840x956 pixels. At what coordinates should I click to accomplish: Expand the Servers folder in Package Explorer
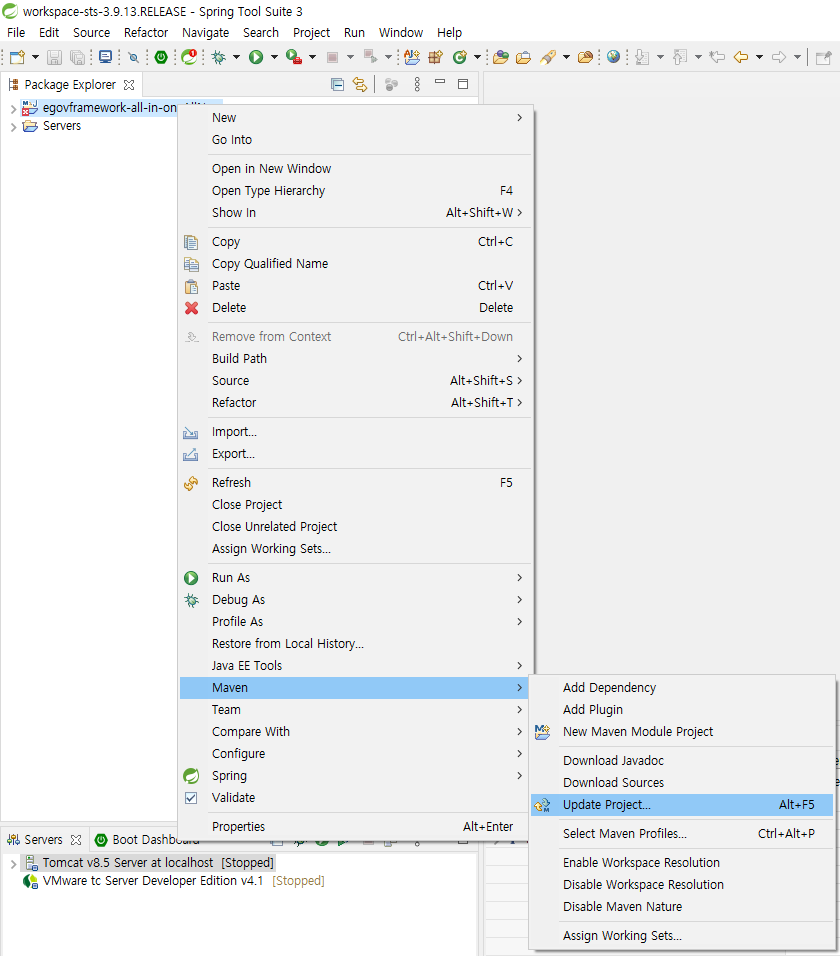point(13,127)
